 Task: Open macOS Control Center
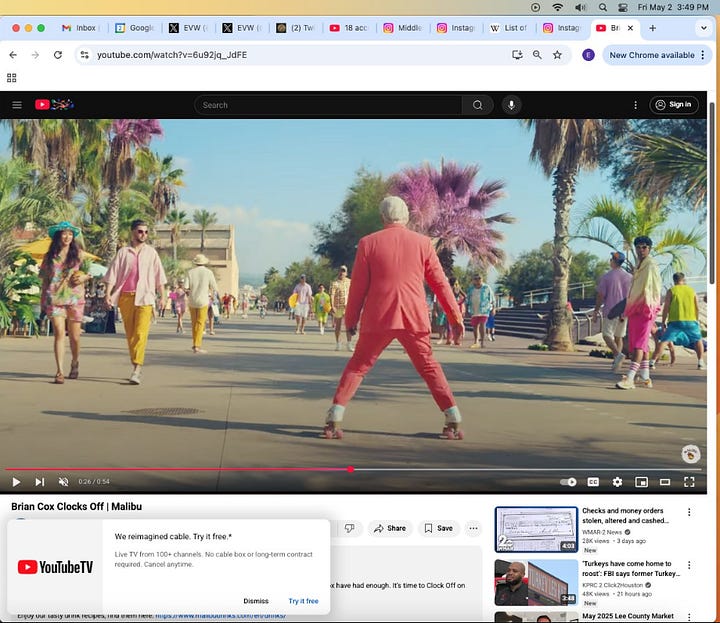pos(623,7)
